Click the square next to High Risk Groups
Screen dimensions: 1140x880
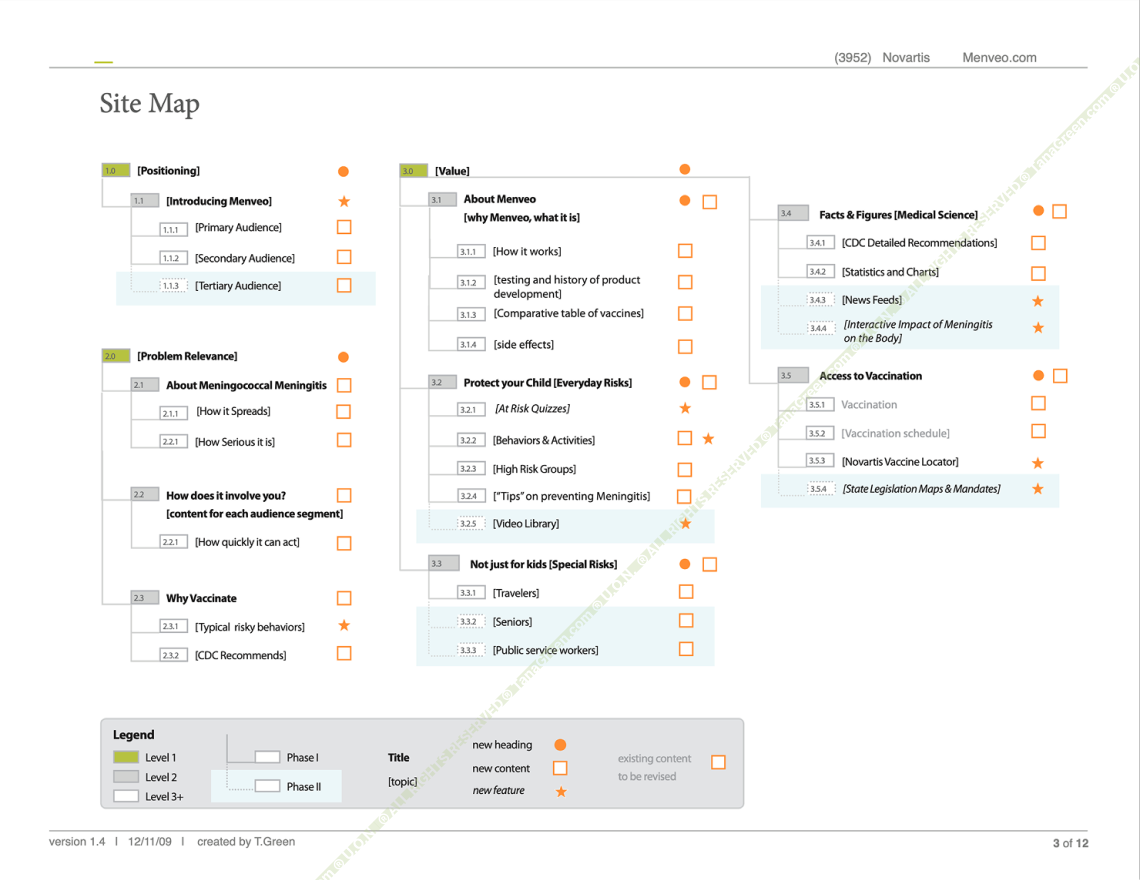tap(685, 470)
